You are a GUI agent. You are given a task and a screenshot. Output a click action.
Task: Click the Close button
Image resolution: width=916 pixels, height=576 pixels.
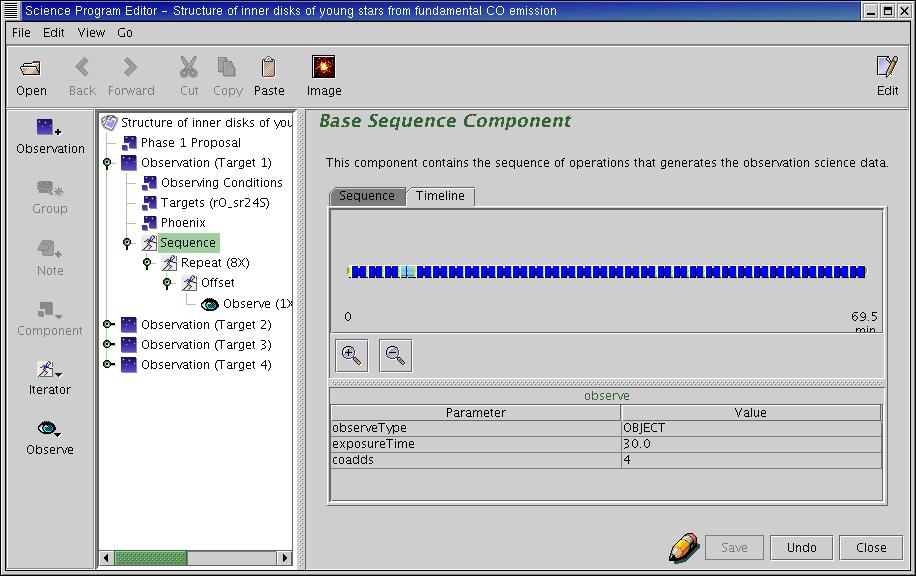pyautogui.click(x=871, y=547)
